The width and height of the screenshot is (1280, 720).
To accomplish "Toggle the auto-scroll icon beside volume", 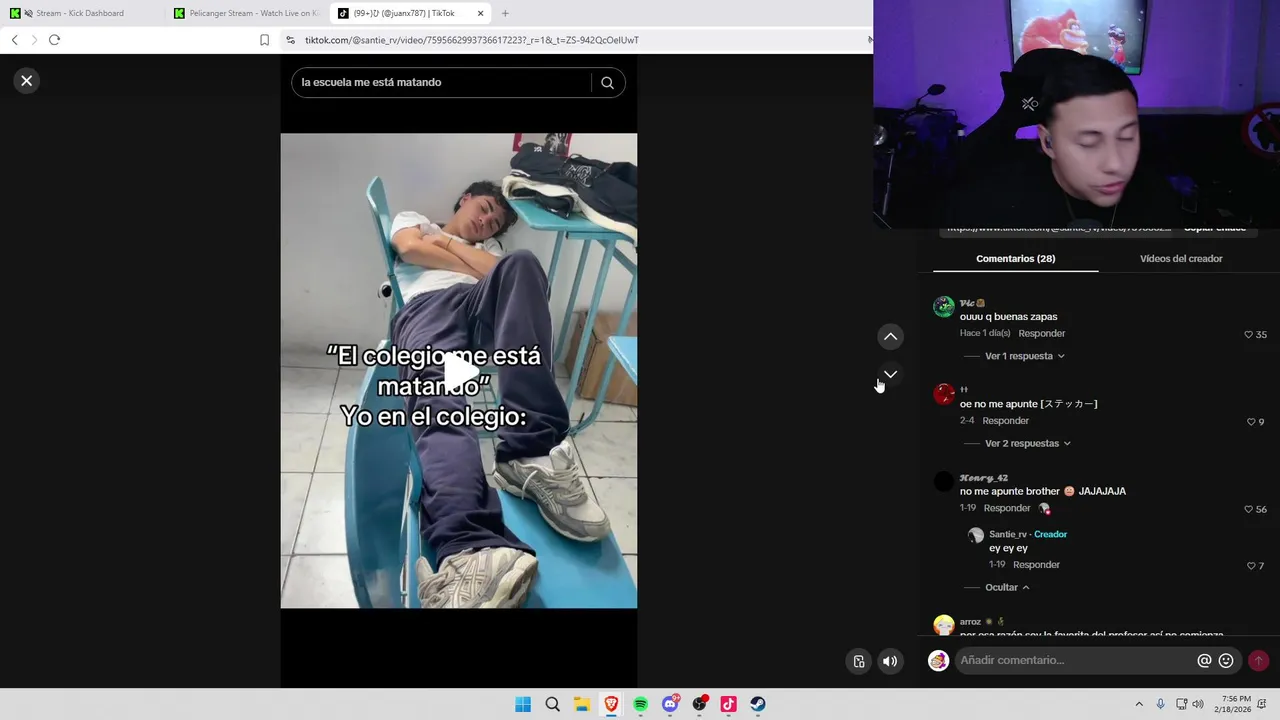I will click(x=858, y=661).
